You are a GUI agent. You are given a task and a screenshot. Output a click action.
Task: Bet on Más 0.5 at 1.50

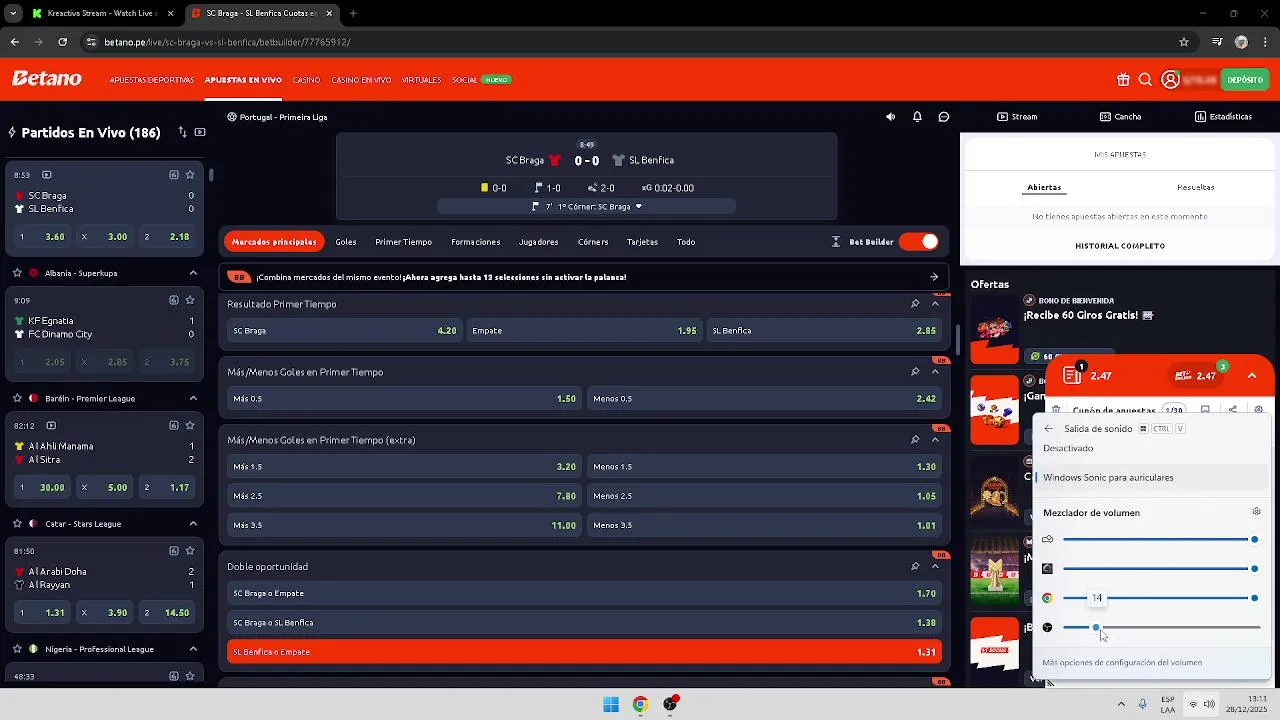(404, 398)
